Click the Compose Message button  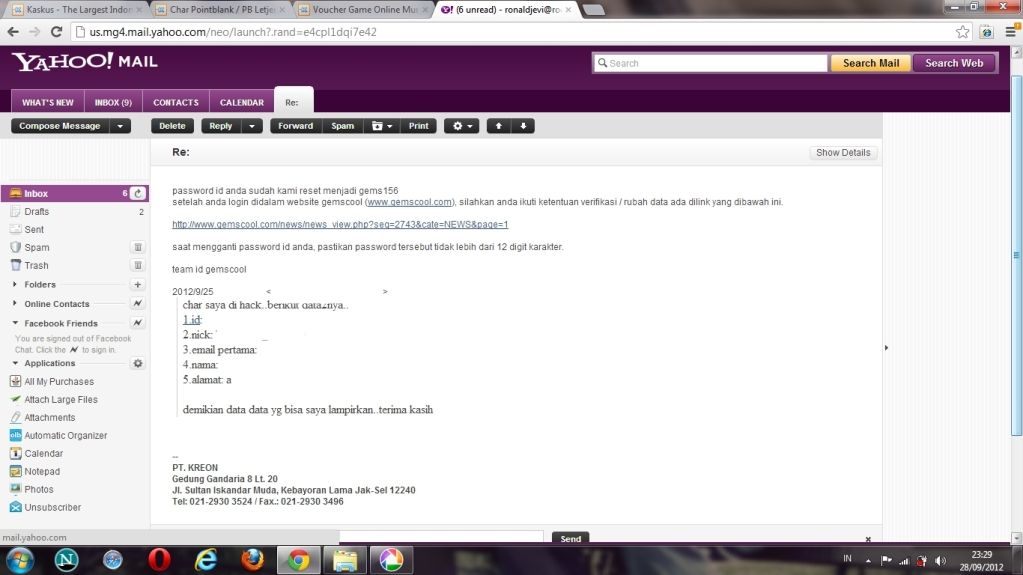(x=59, y=126)
